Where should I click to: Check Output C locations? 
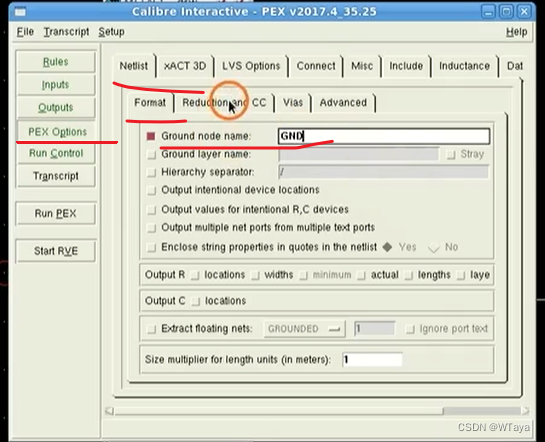click(x=196, y=301)
